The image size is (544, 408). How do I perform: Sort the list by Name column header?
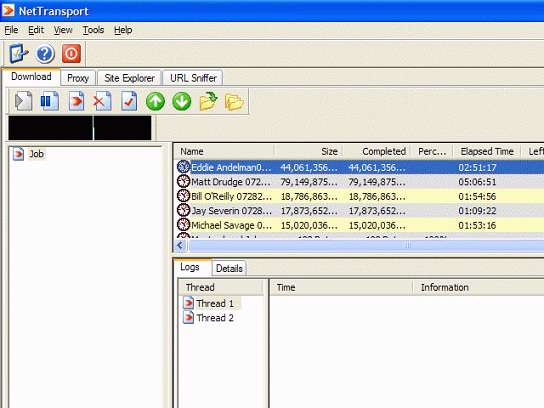(224, 151)
